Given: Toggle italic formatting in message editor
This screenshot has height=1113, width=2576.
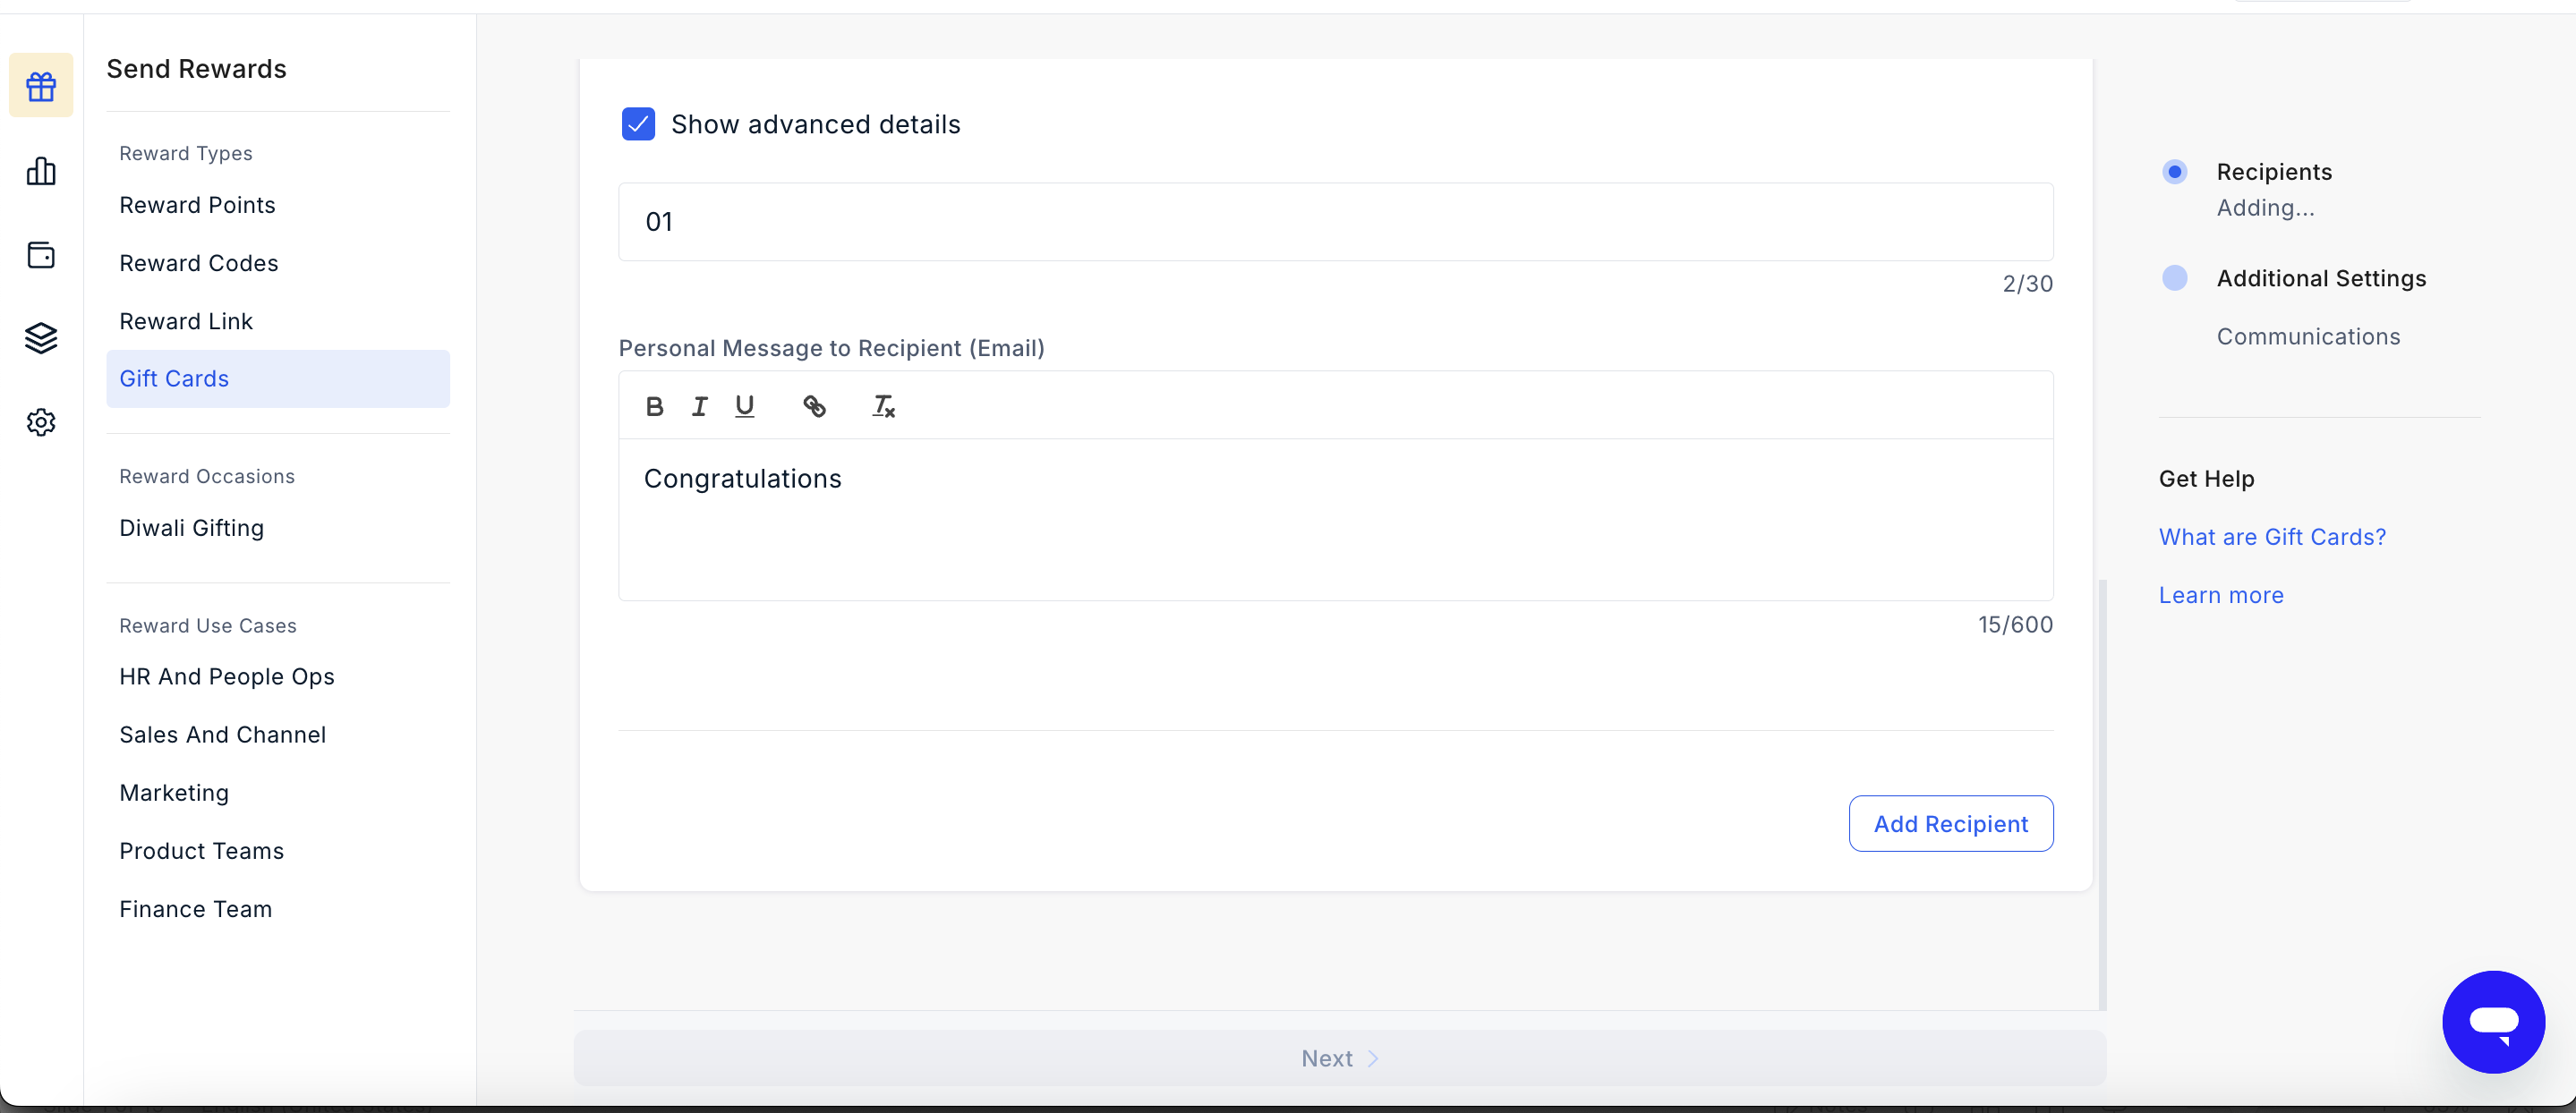Looking at the screenshot, I should pyautogui.click(x=699, y=406).
